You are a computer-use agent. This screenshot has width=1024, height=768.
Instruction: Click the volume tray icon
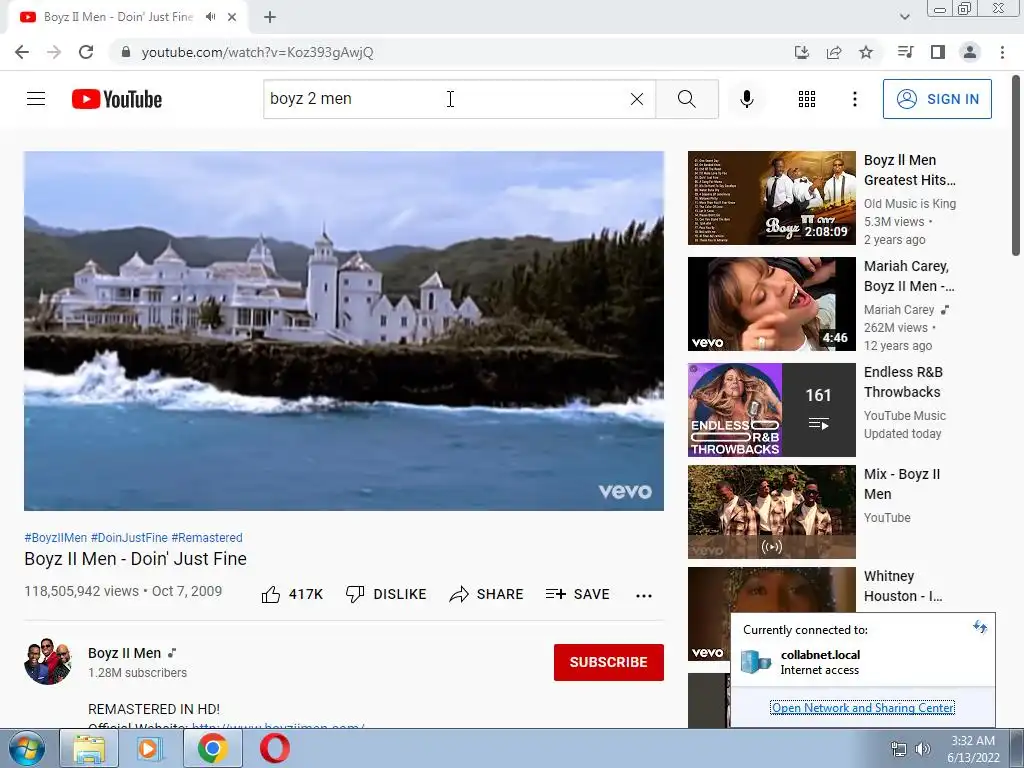point(923,748)
